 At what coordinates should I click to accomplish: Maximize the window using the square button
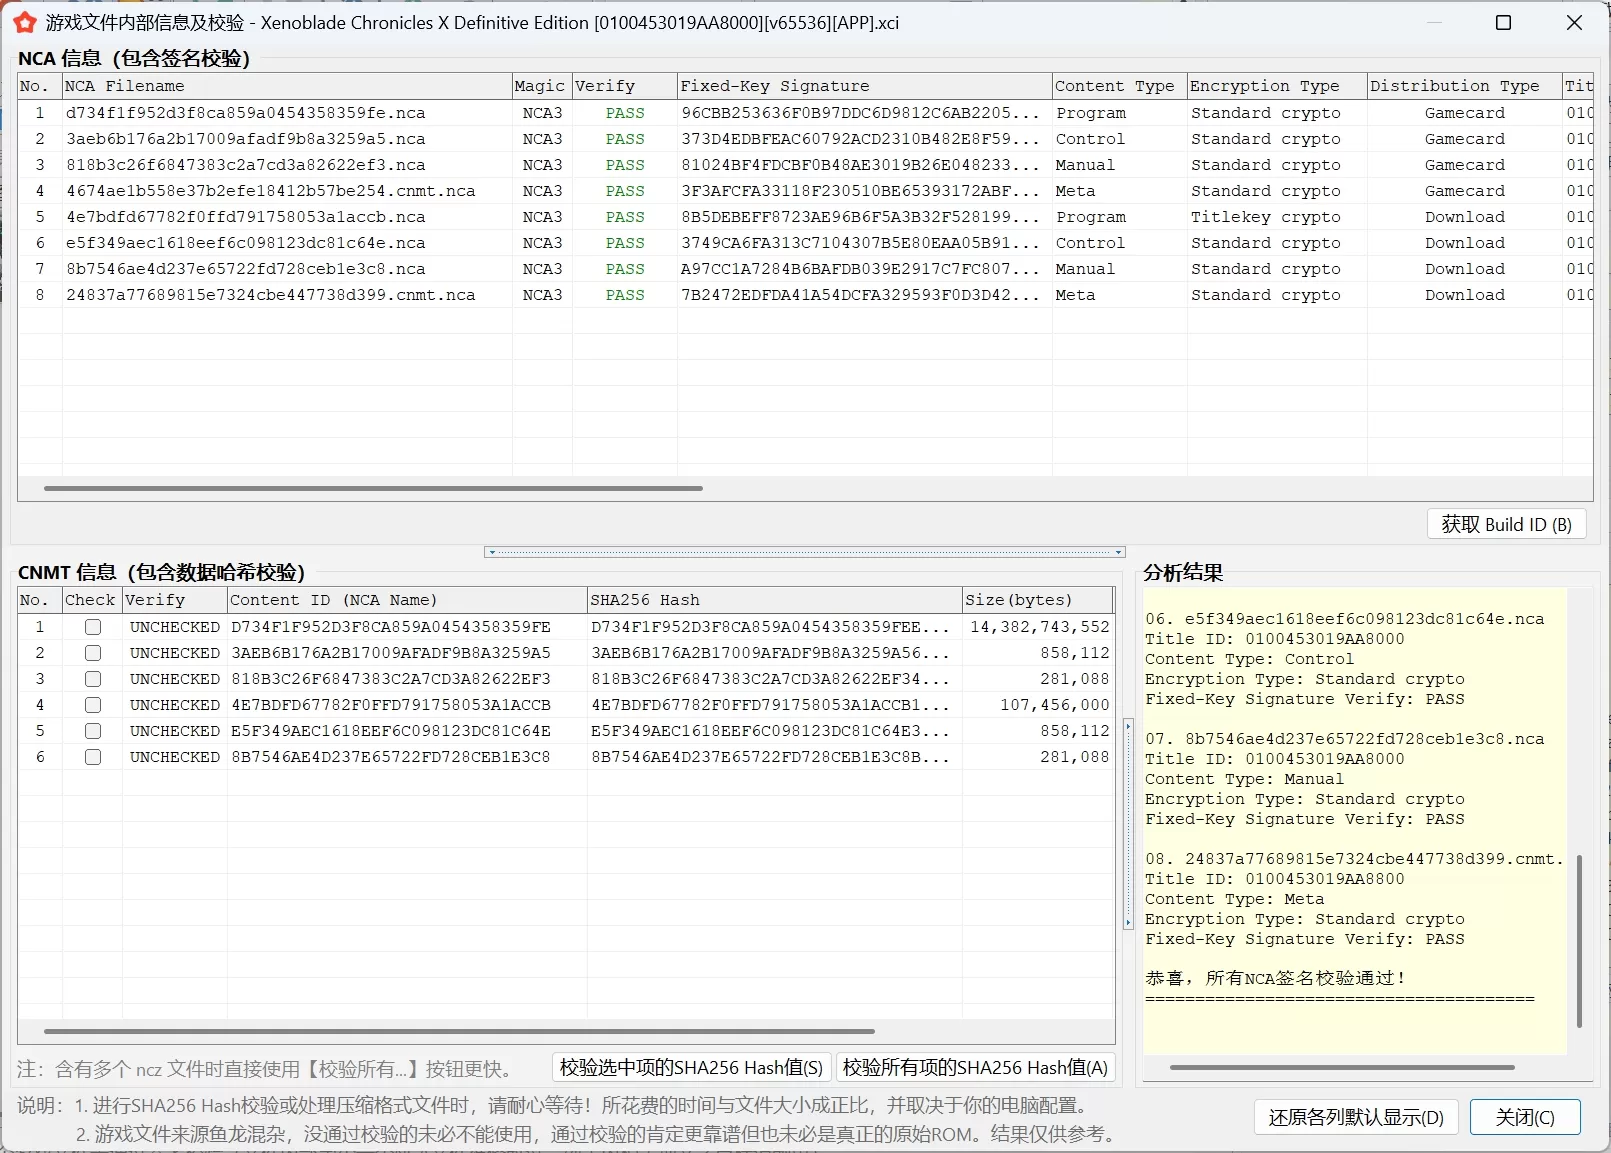pyautogui.click(x=1502, y=22)
